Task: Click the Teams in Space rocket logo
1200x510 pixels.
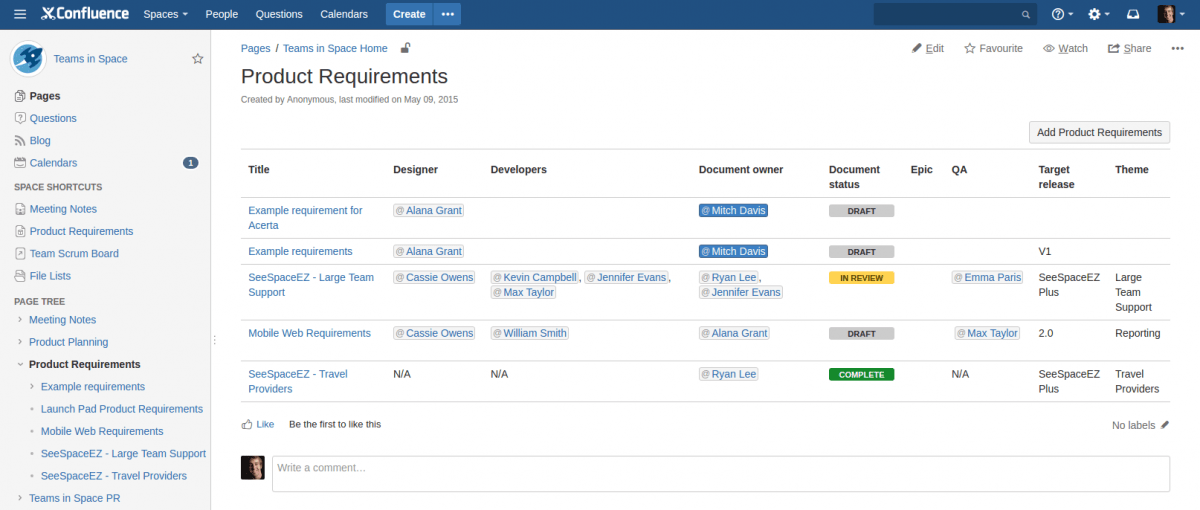Action: click(x=28, y=58)
